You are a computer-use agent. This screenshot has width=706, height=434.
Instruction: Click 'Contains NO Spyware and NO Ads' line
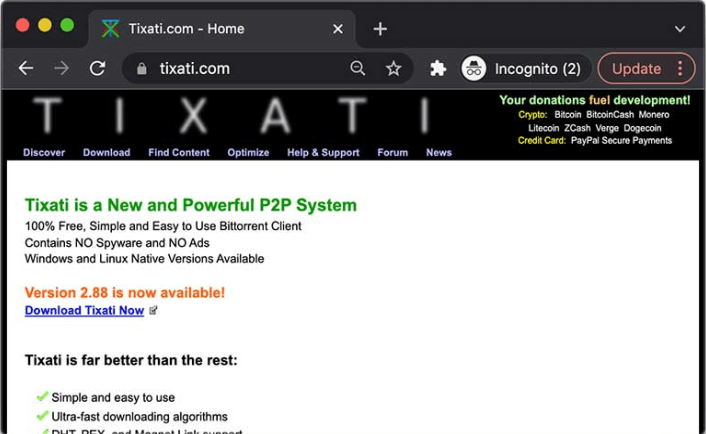pos(117,243)
